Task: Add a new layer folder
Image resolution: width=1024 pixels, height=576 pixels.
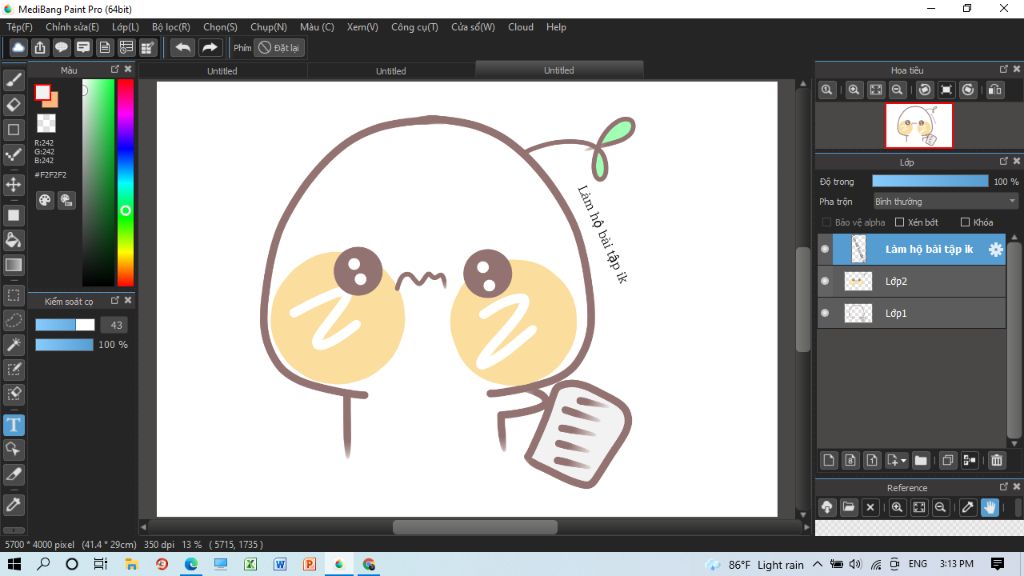Action: (921, 460)
